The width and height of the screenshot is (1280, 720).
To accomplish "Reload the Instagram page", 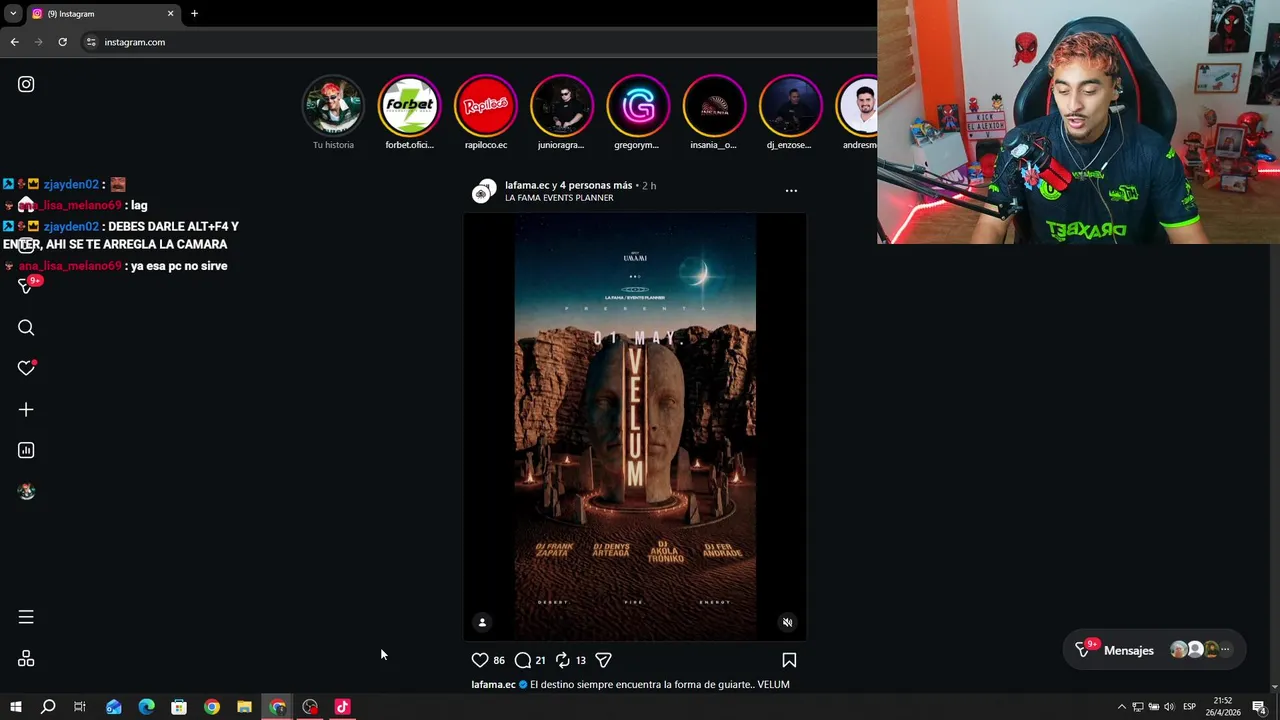I will point(62,42).
